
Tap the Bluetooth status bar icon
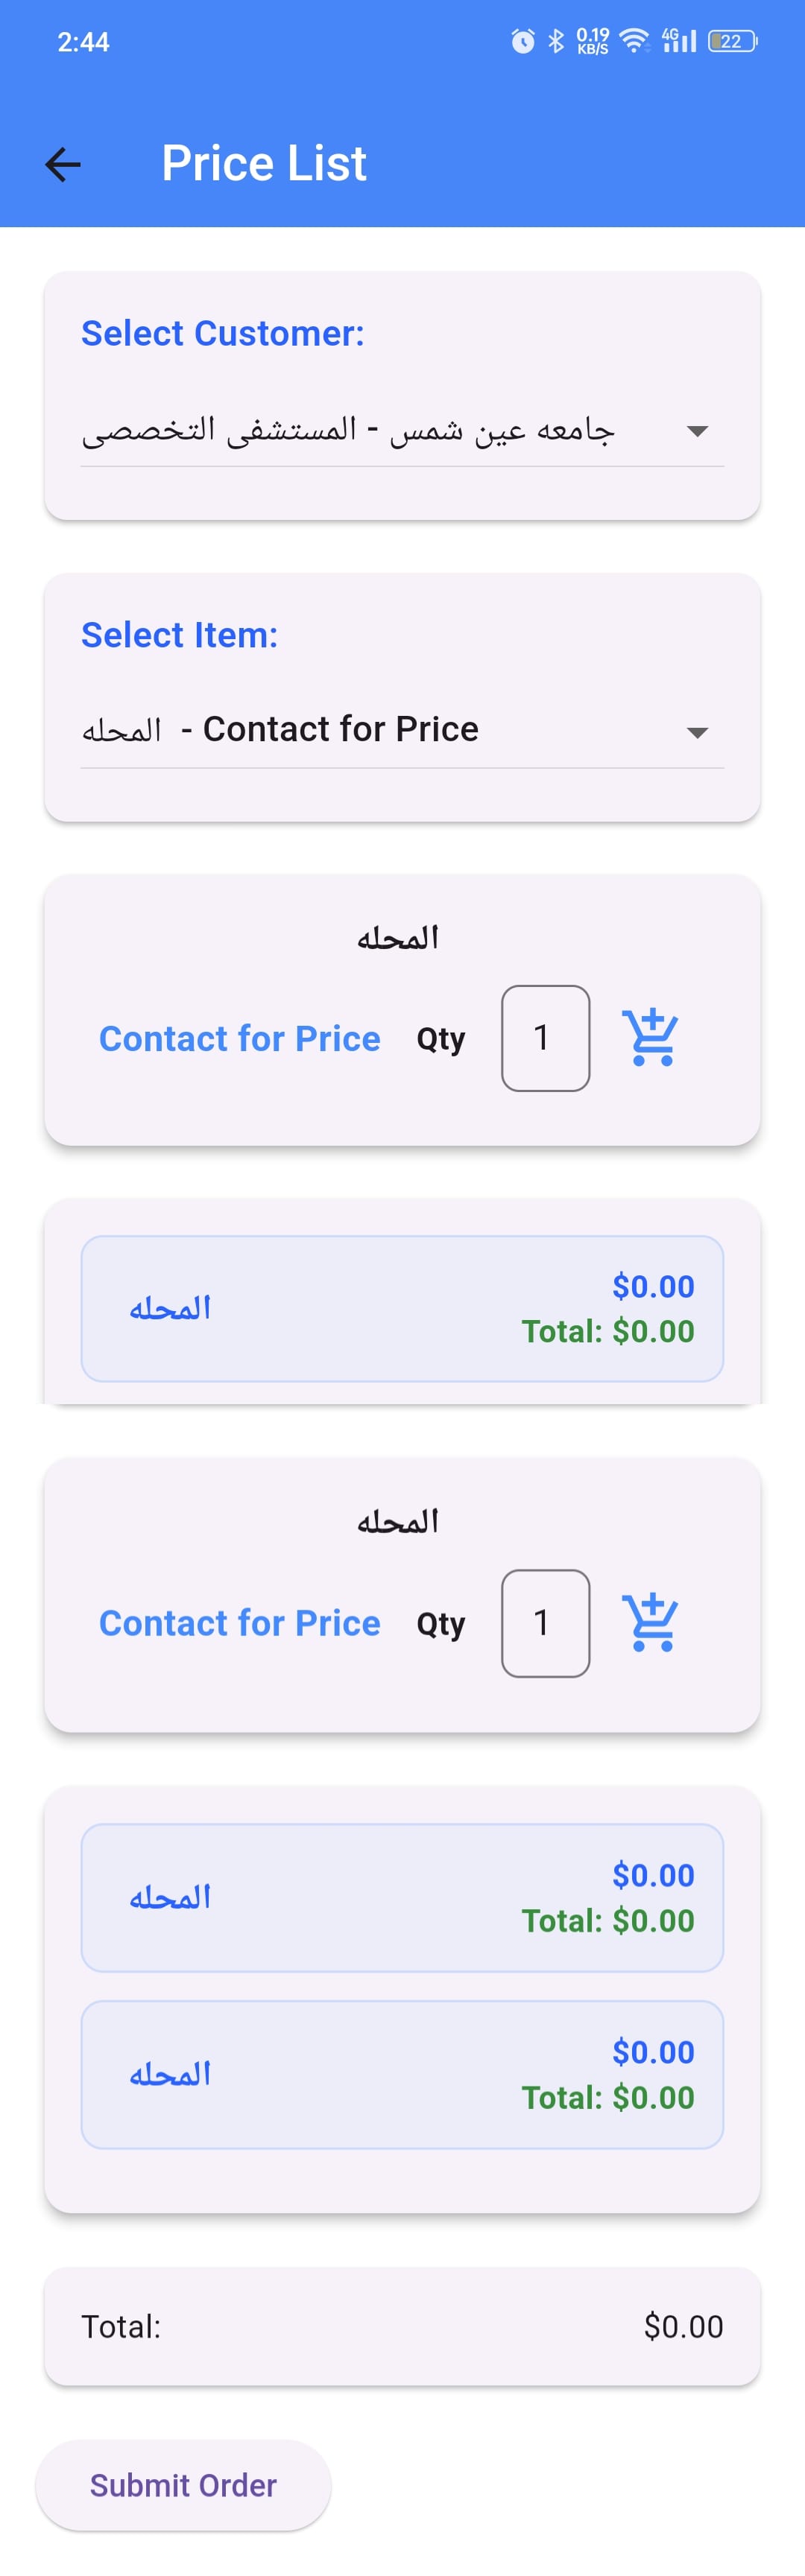coord(556,41)
